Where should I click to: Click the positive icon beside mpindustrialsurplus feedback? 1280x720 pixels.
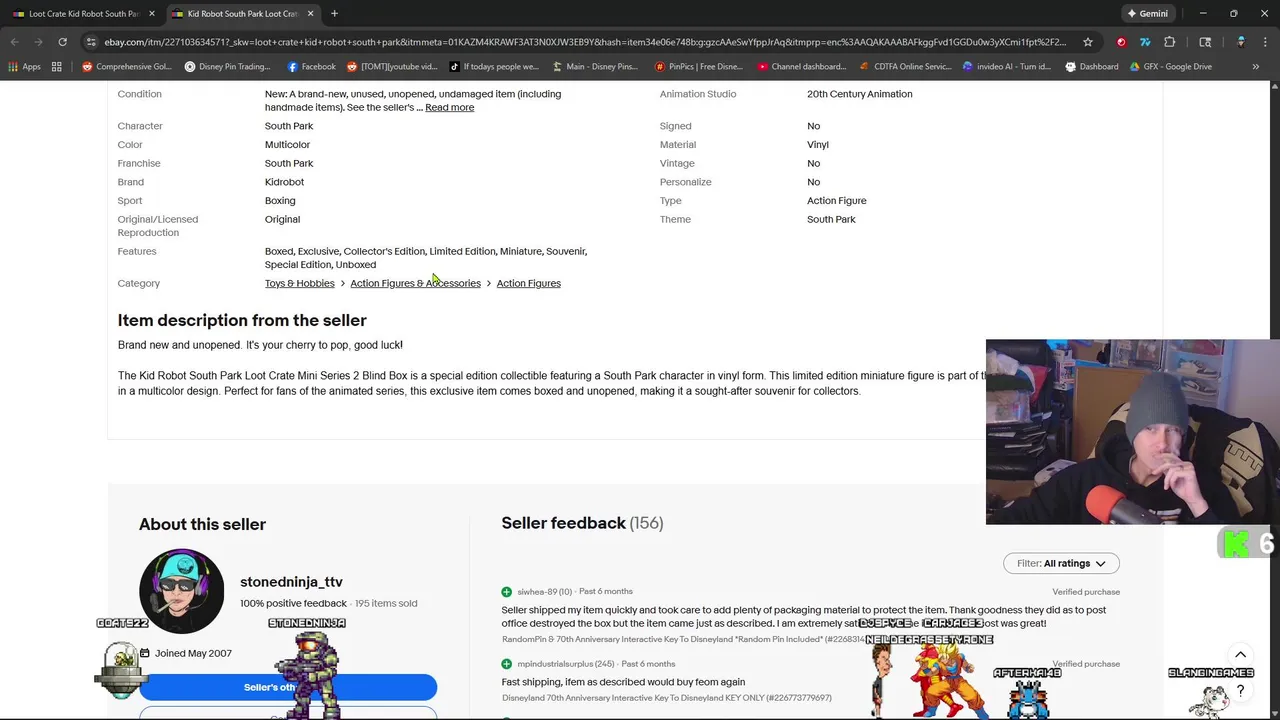(507, 664)
